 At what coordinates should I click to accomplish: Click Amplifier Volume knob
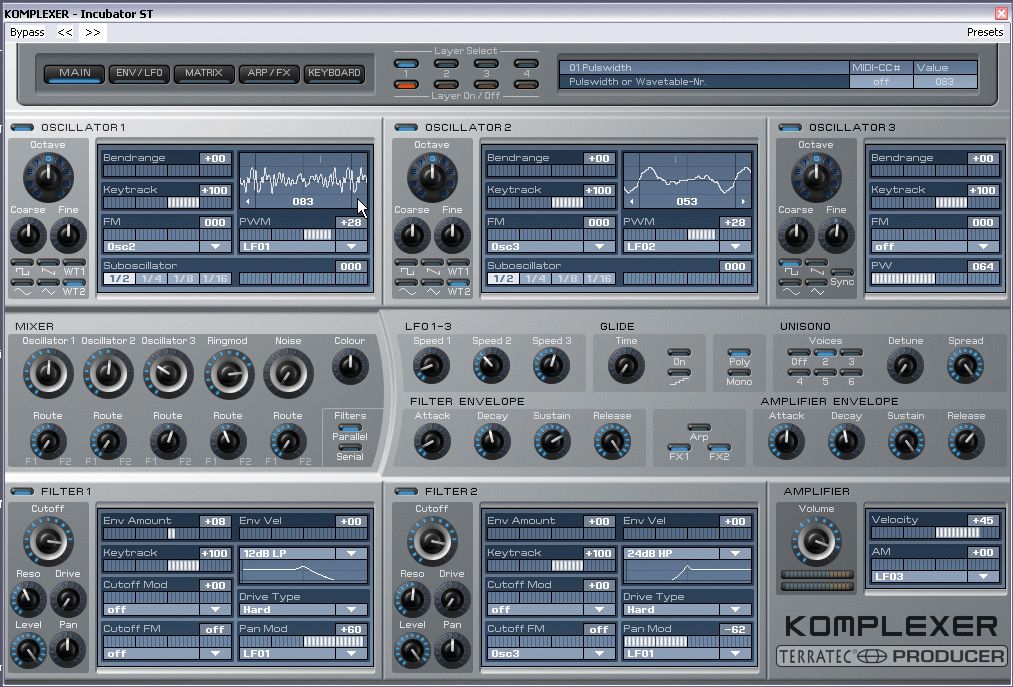[x=816, y=541]
